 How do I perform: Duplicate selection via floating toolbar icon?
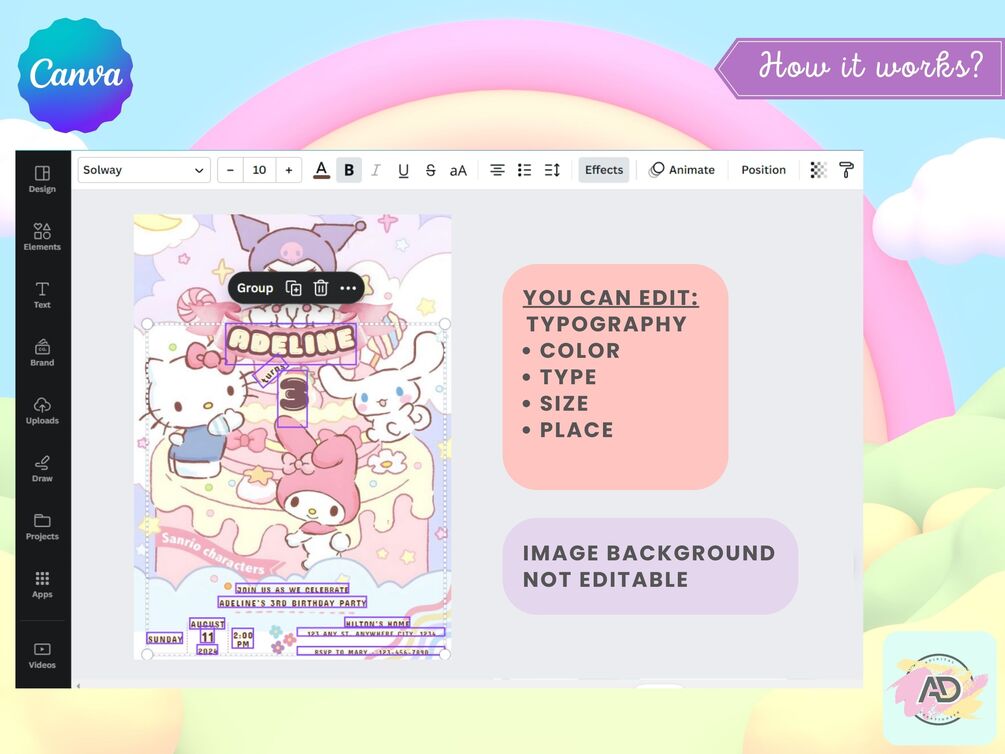point(294,288)
